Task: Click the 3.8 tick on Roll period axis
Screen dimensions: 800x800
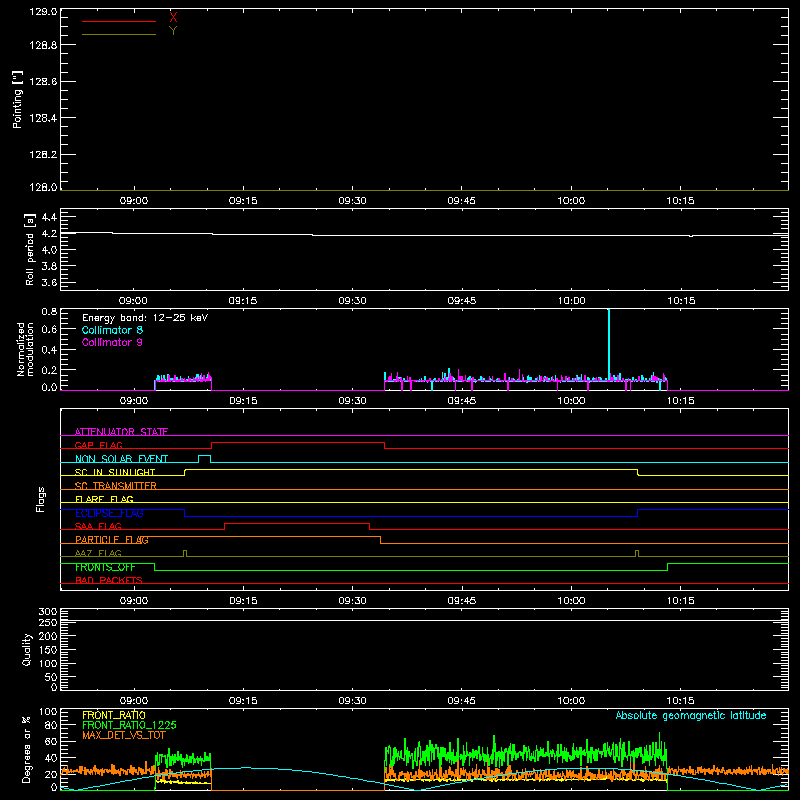Action: [x=49, y=266]
